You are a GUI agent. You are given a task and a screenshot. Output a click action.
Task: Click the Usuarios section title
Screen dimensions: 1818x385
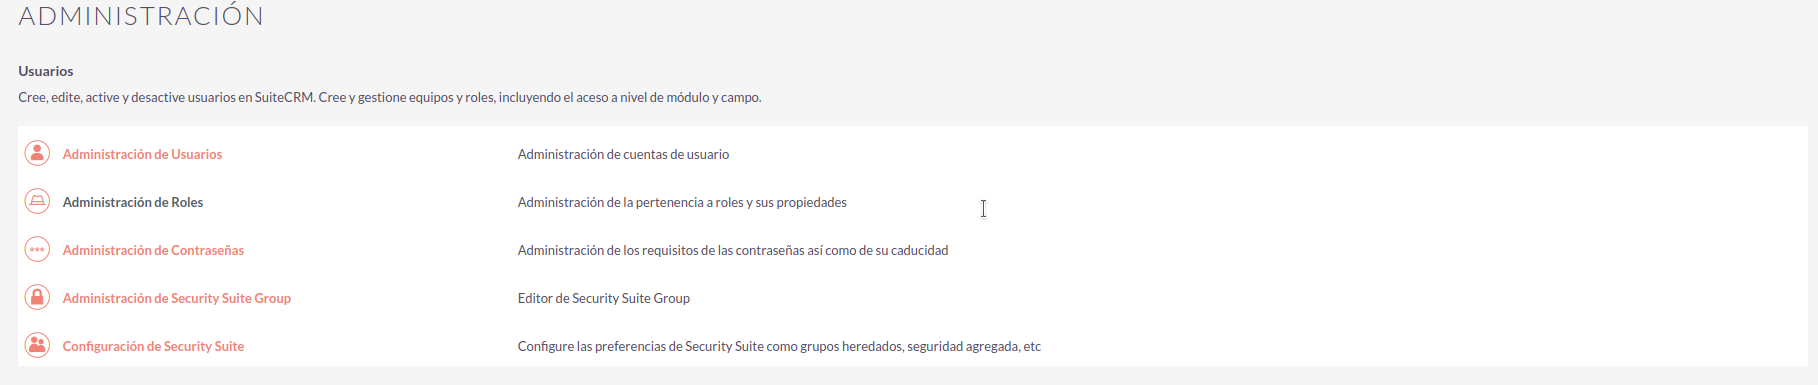coord(46,71)
